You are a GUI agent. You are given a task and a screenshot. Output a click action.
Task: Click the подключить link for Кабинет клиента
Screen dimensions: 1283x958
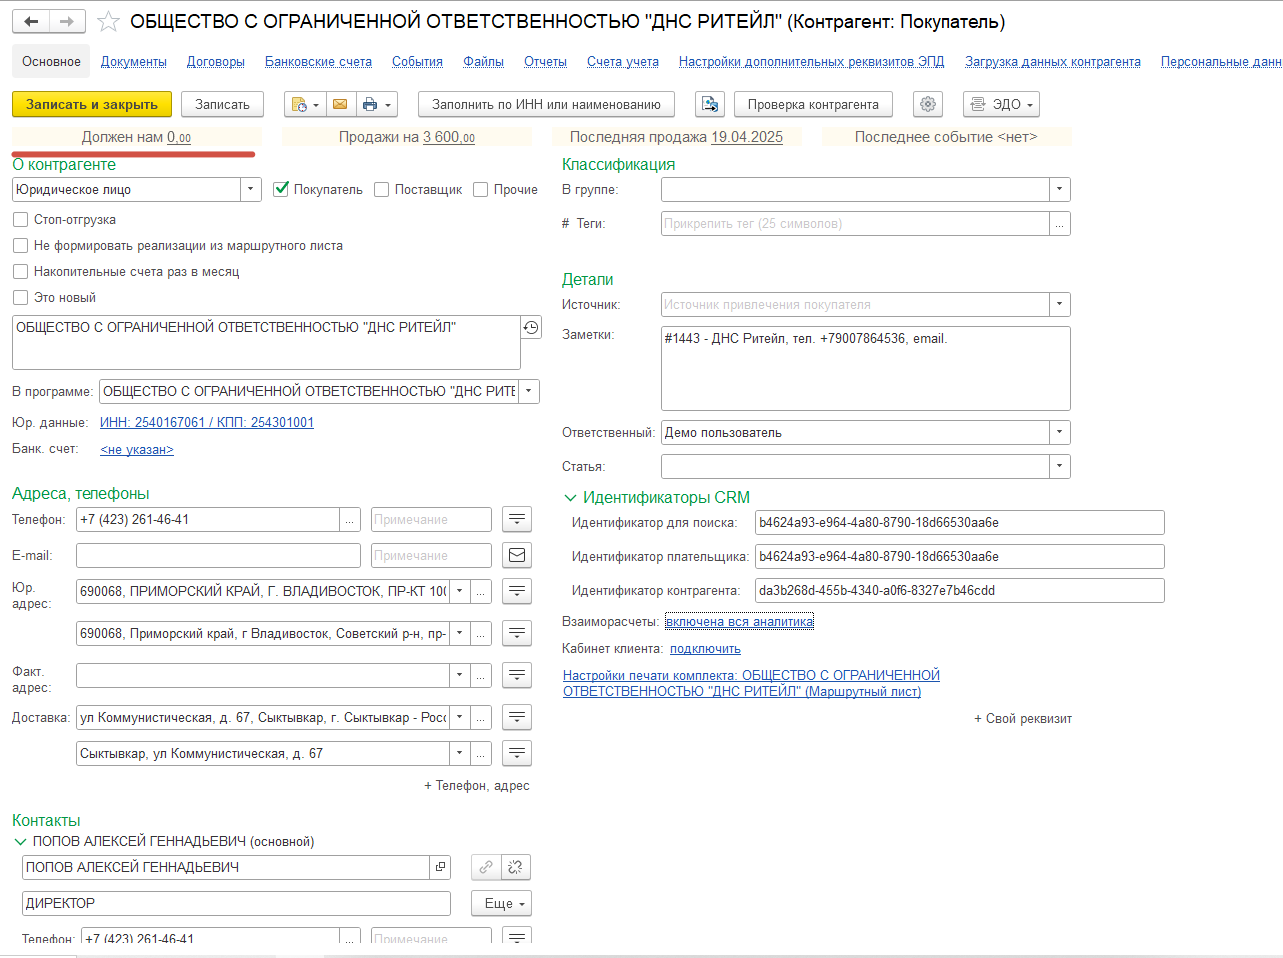tap(705, 648)
